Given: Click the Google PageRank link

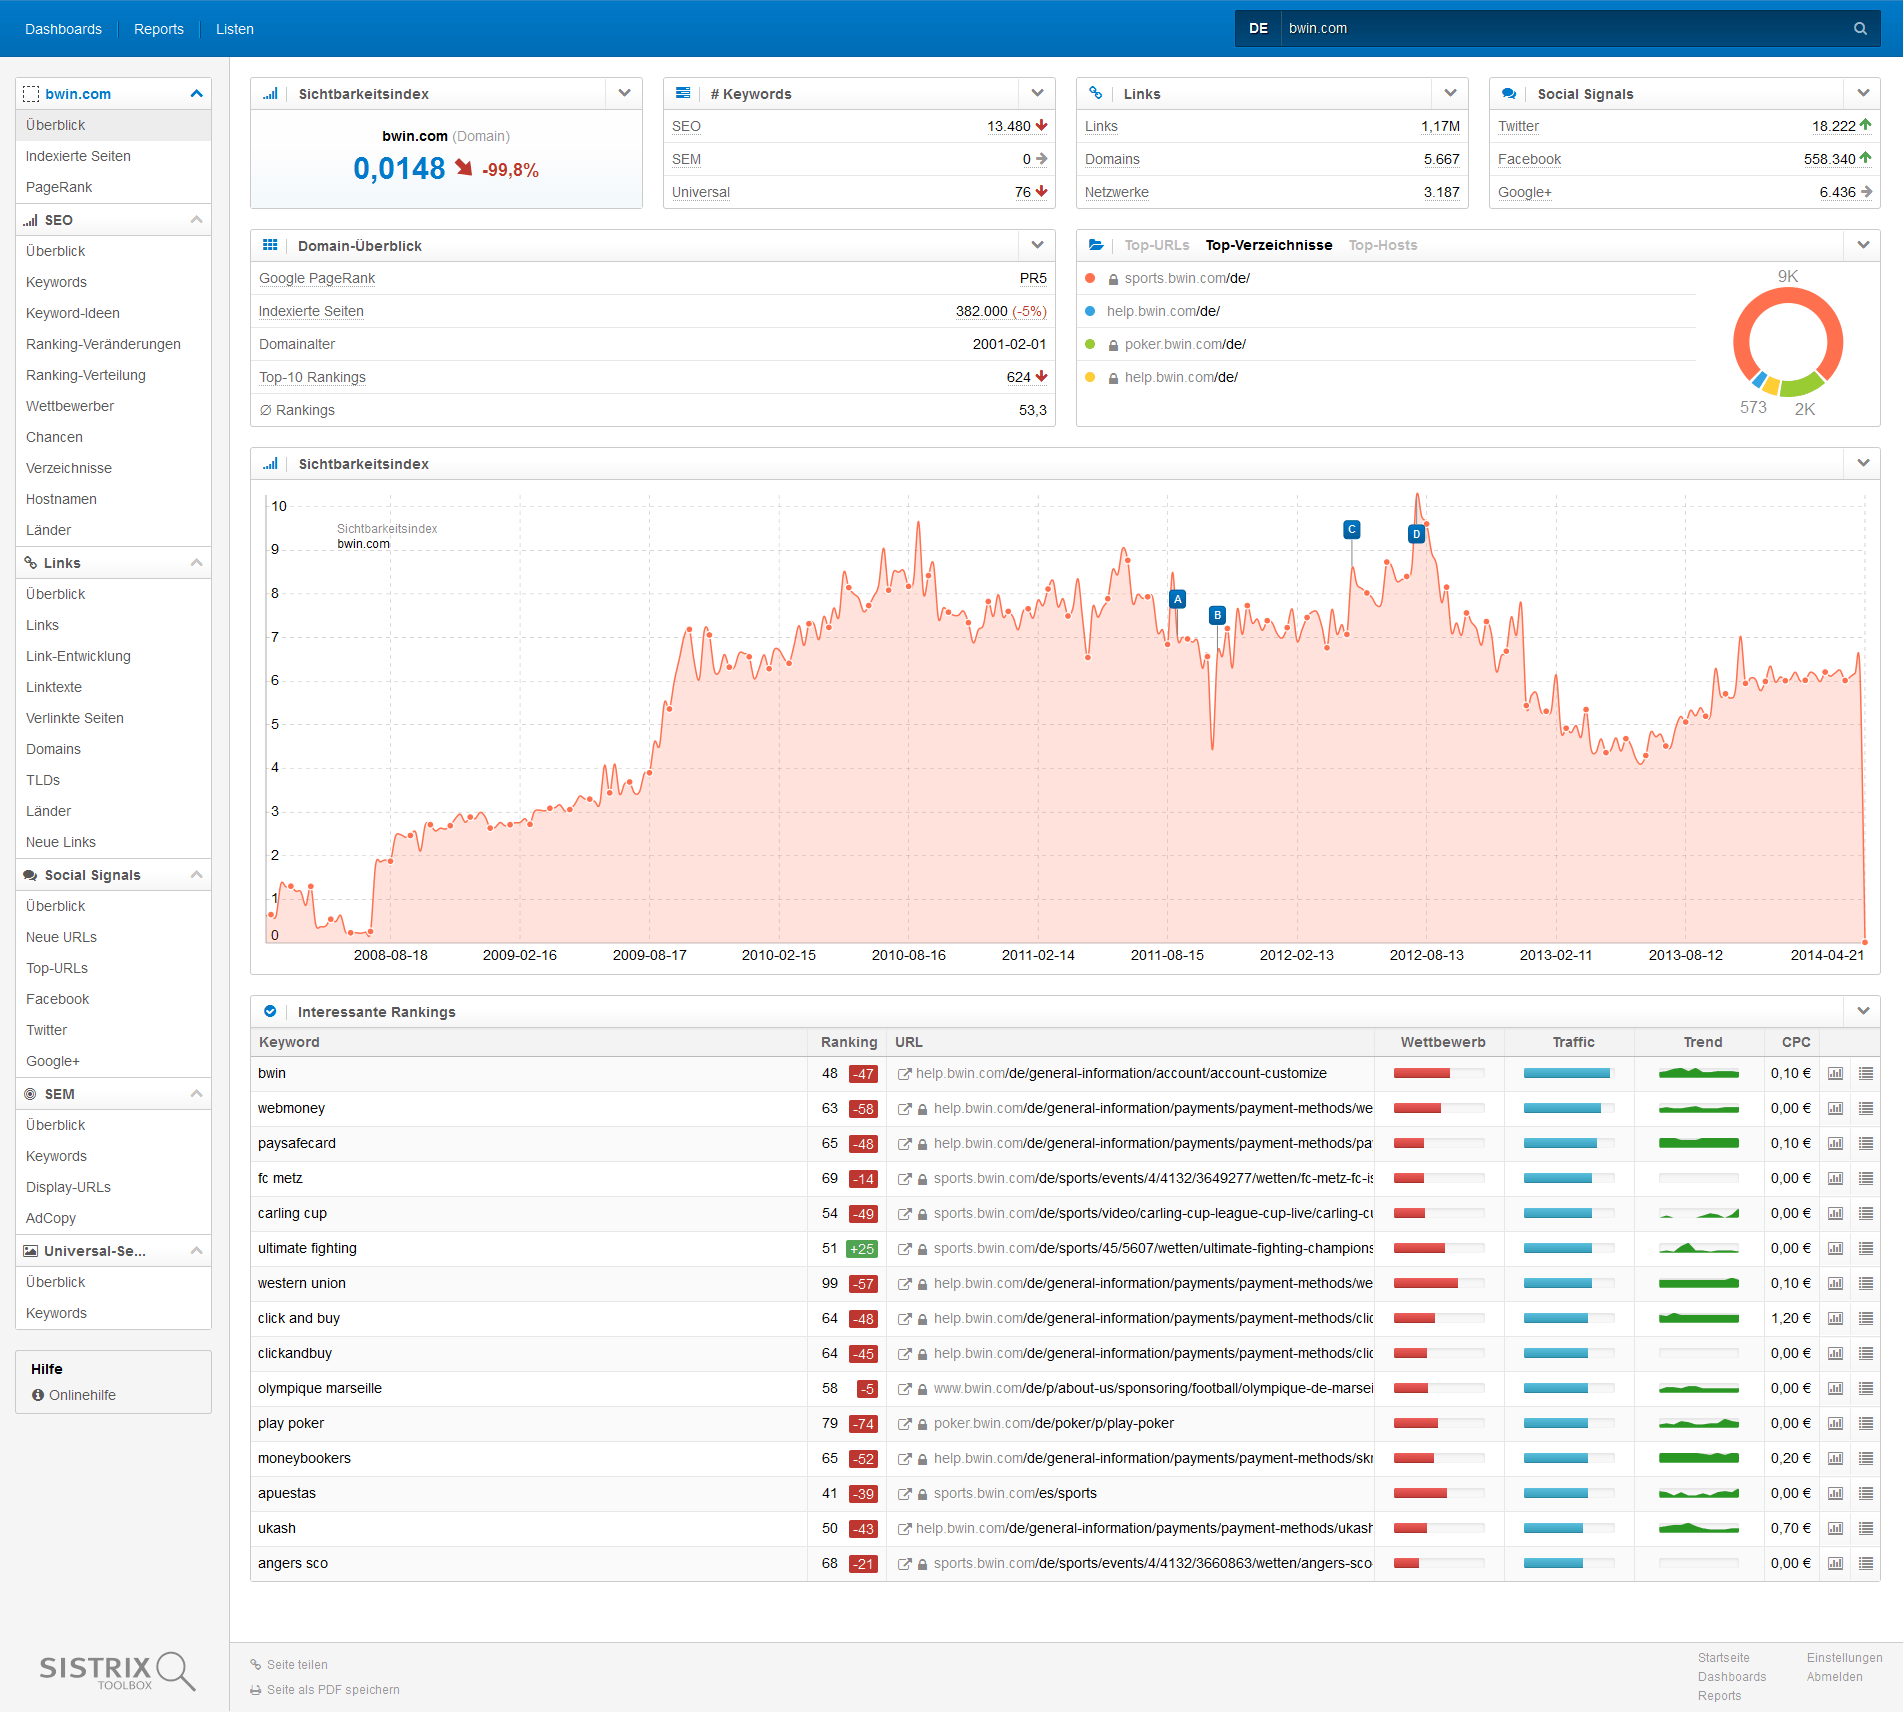Looking at the screenshot, I should (317, 278).
